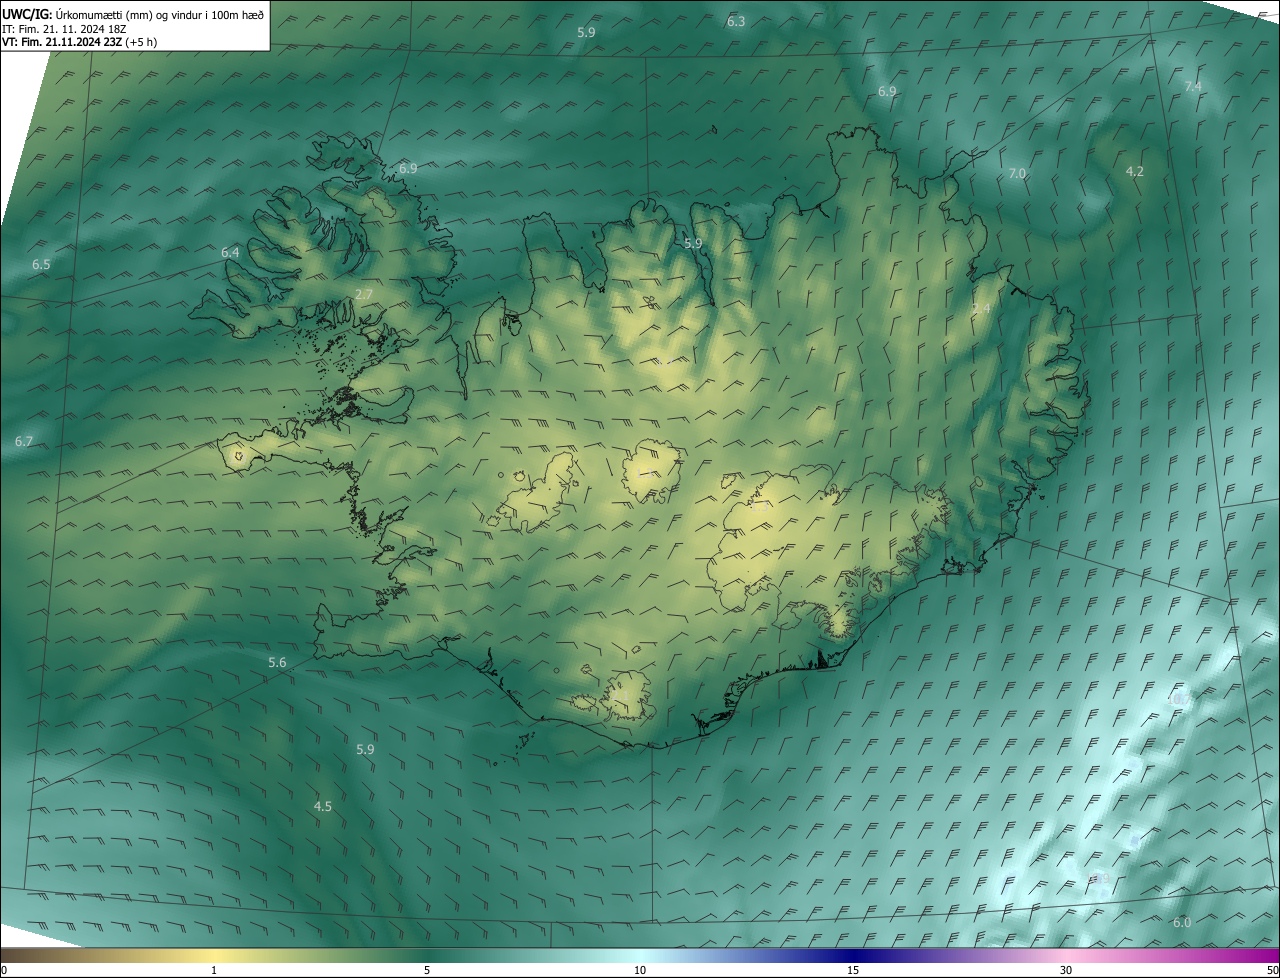Image resolution: width=1280 pixels, height=978 pixels.
Task: Click the VT valid time line
Action: [x=78, y=42]
